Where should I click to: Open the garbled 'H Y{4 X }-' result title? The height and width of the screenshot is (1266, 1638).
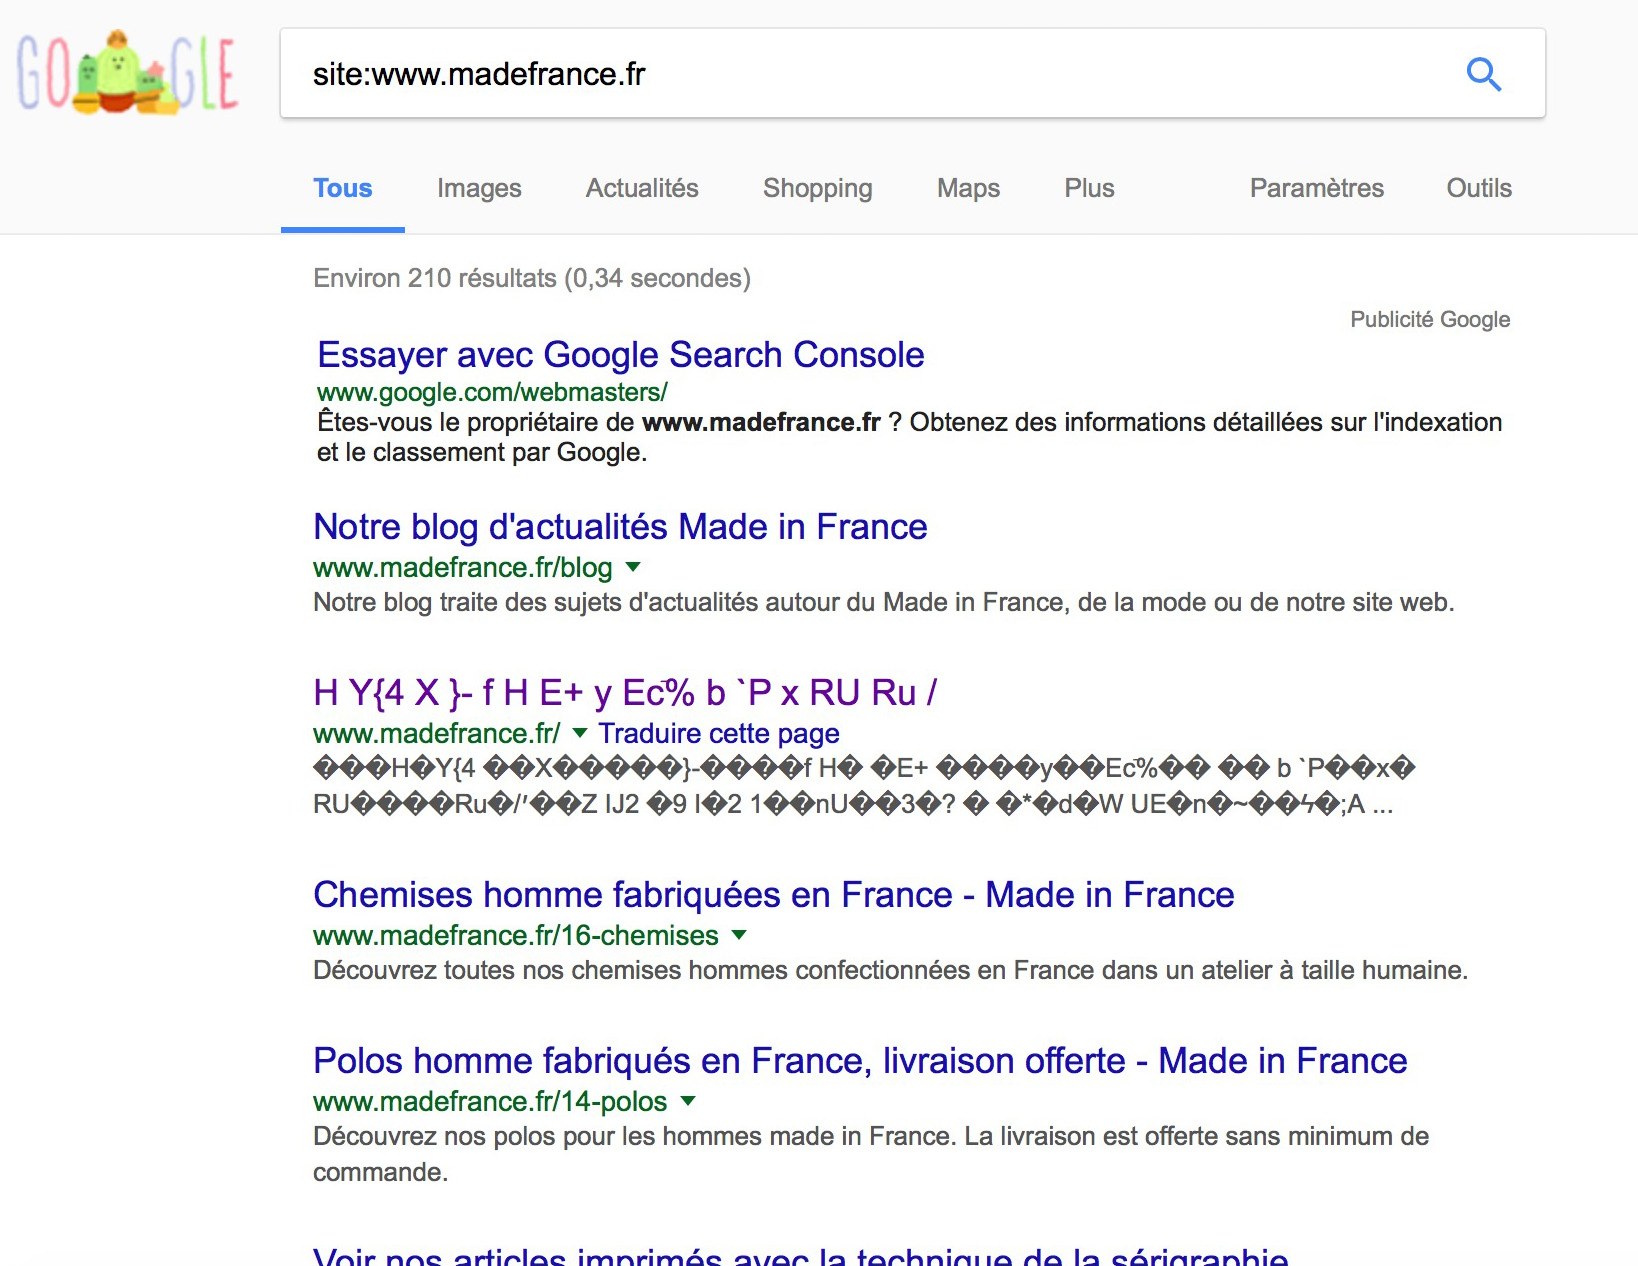pos(625,692)
